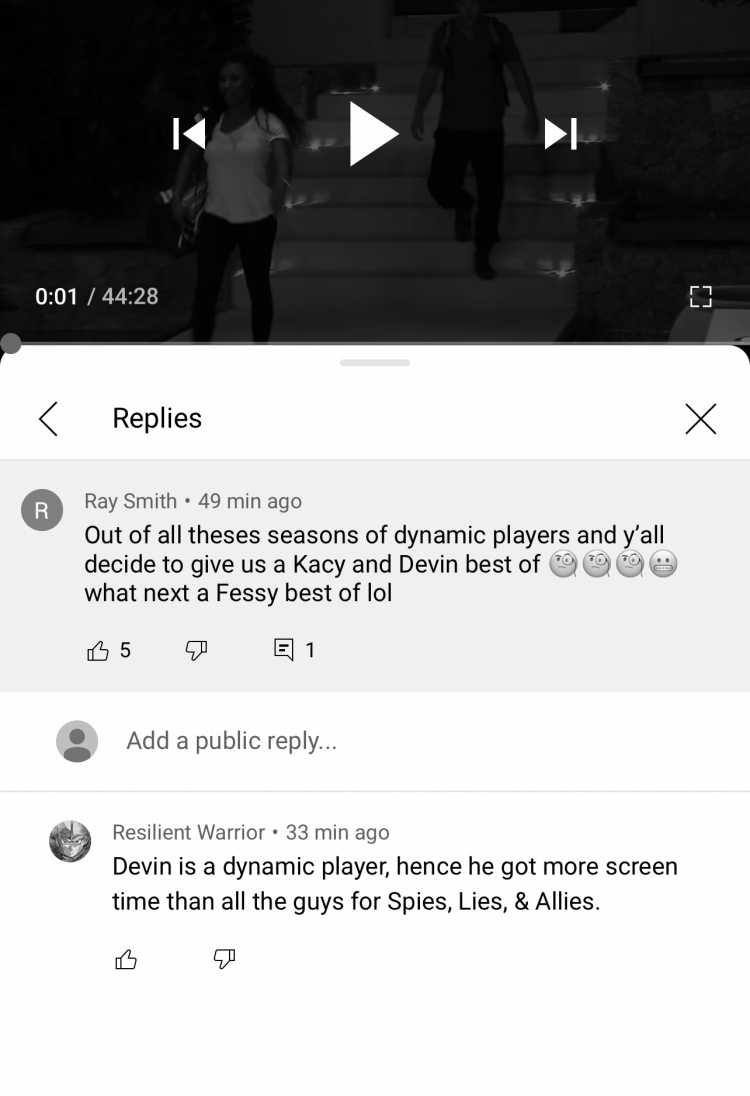The height and width of the screenshot is (1096, 750).
Task: Click the Resilient Warrior username
Action: 189,832
